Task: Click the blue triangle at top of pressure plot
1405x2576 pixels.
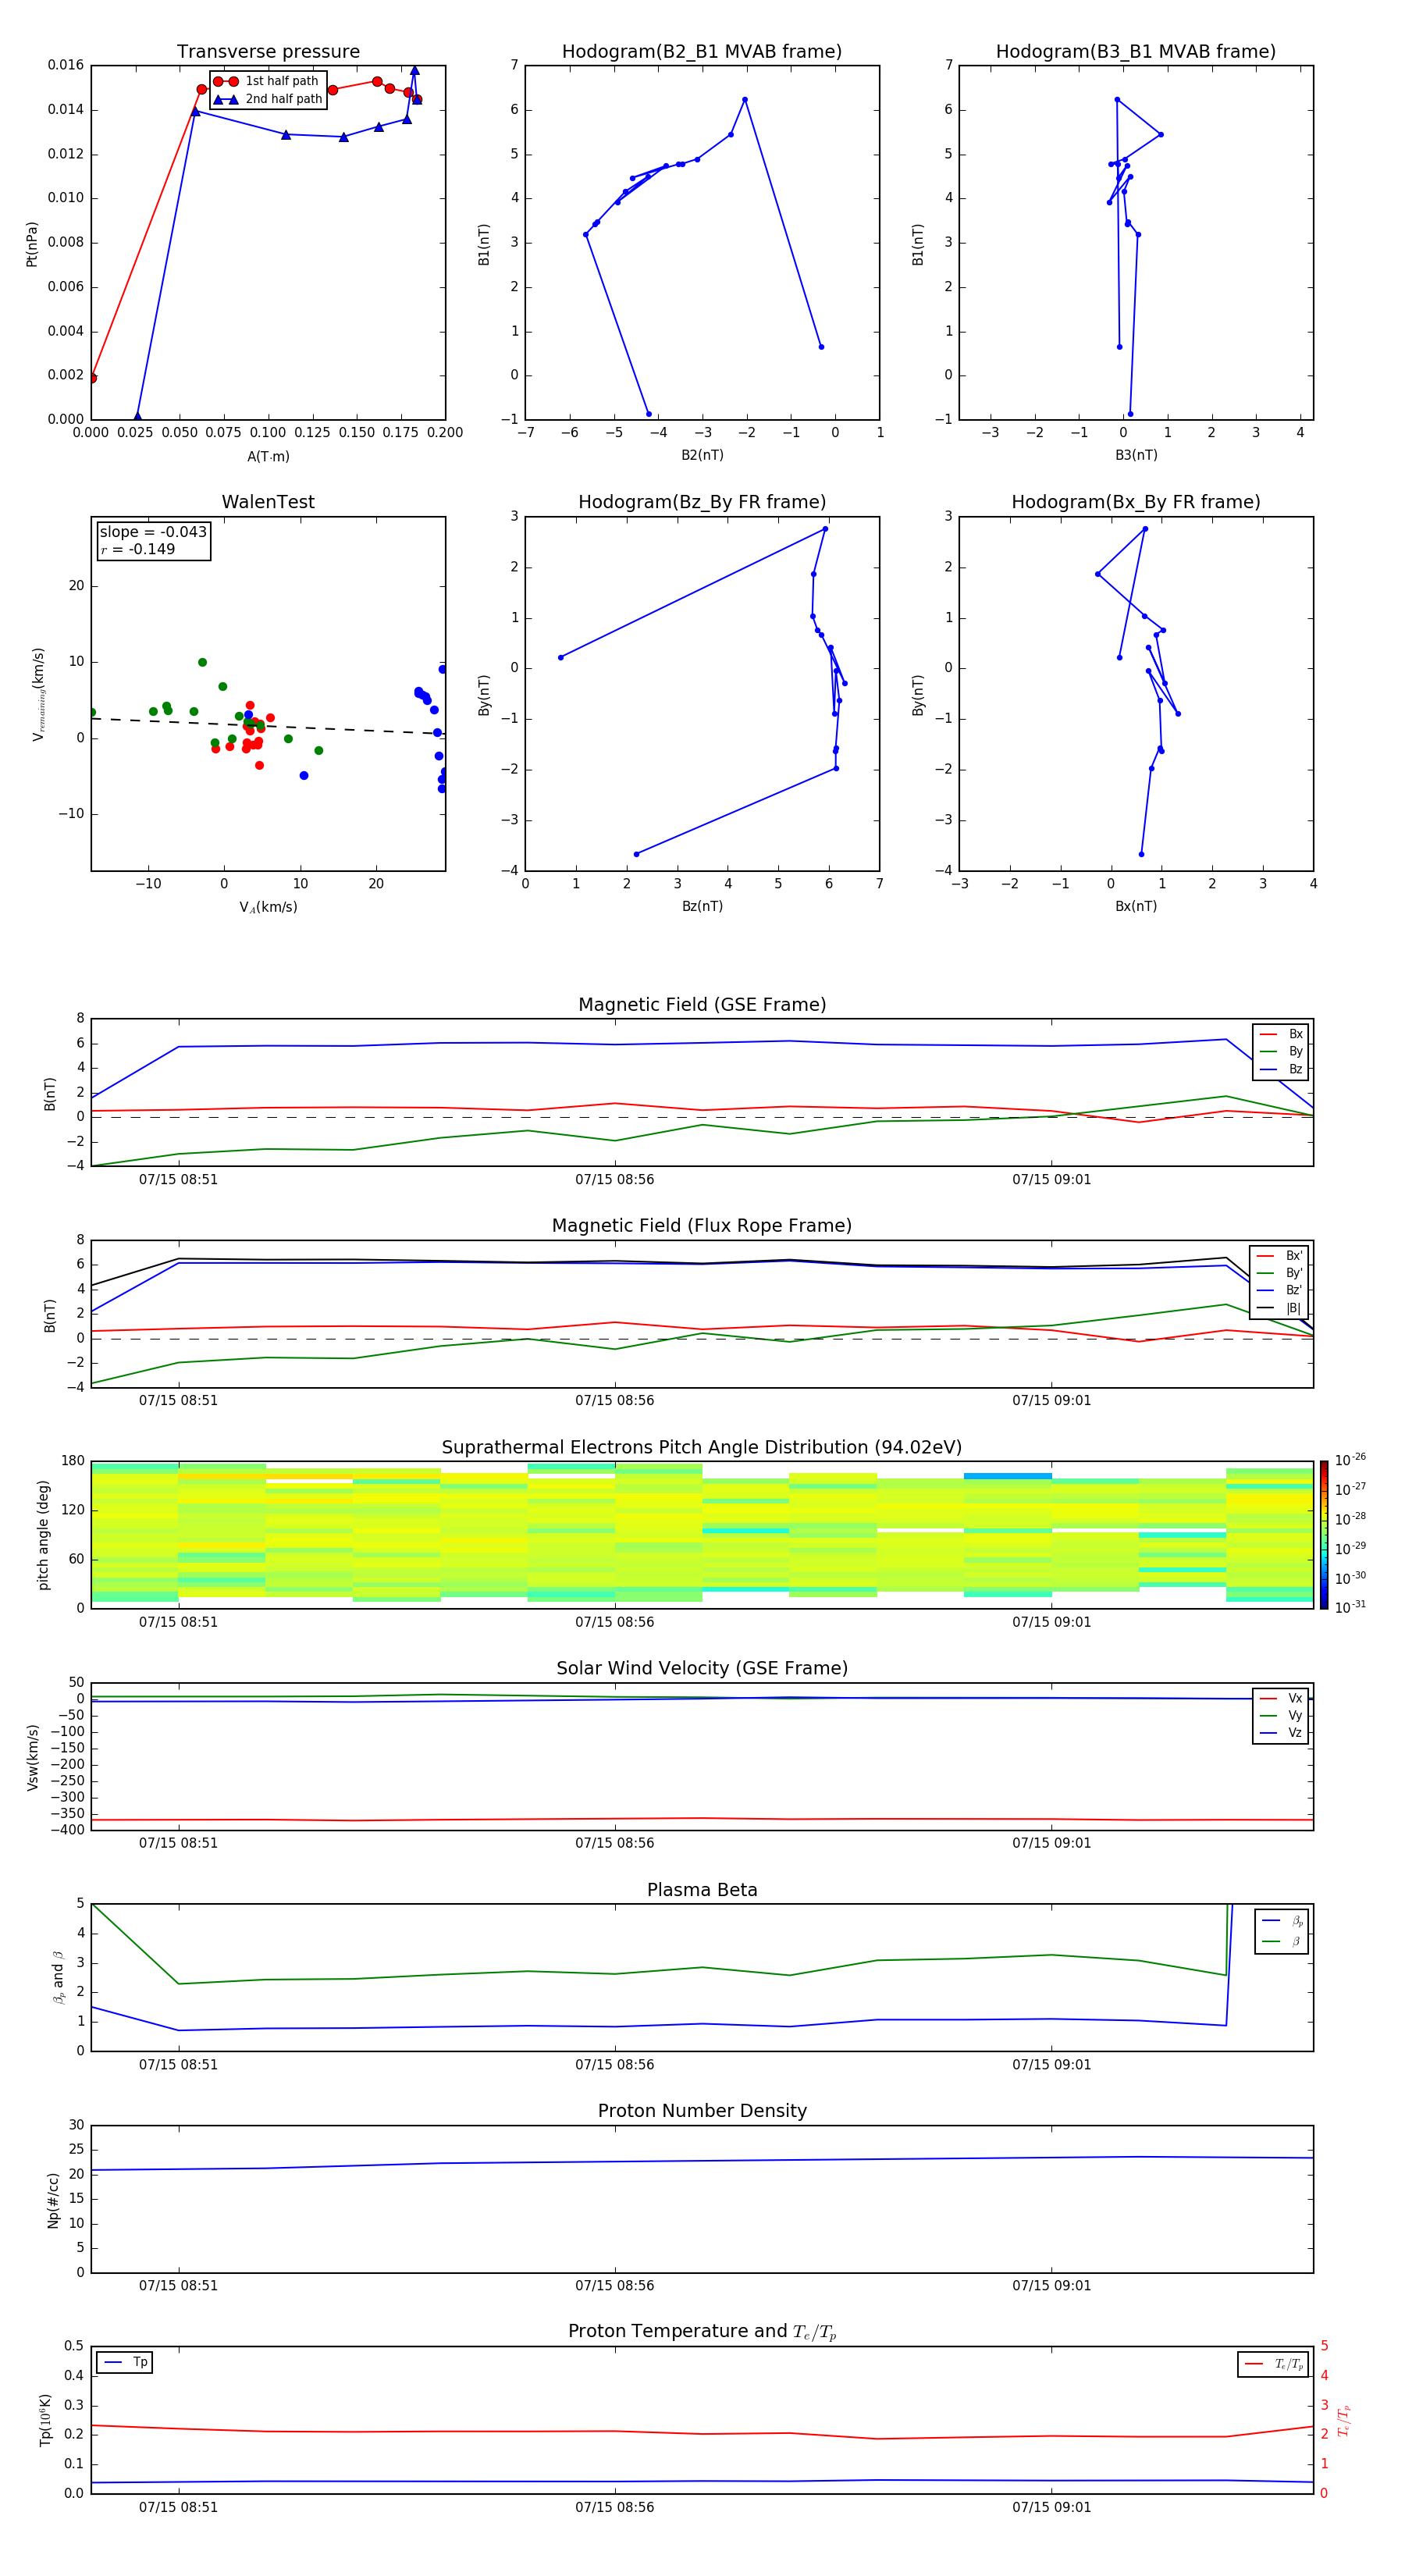Action: [x=414, y=71]
